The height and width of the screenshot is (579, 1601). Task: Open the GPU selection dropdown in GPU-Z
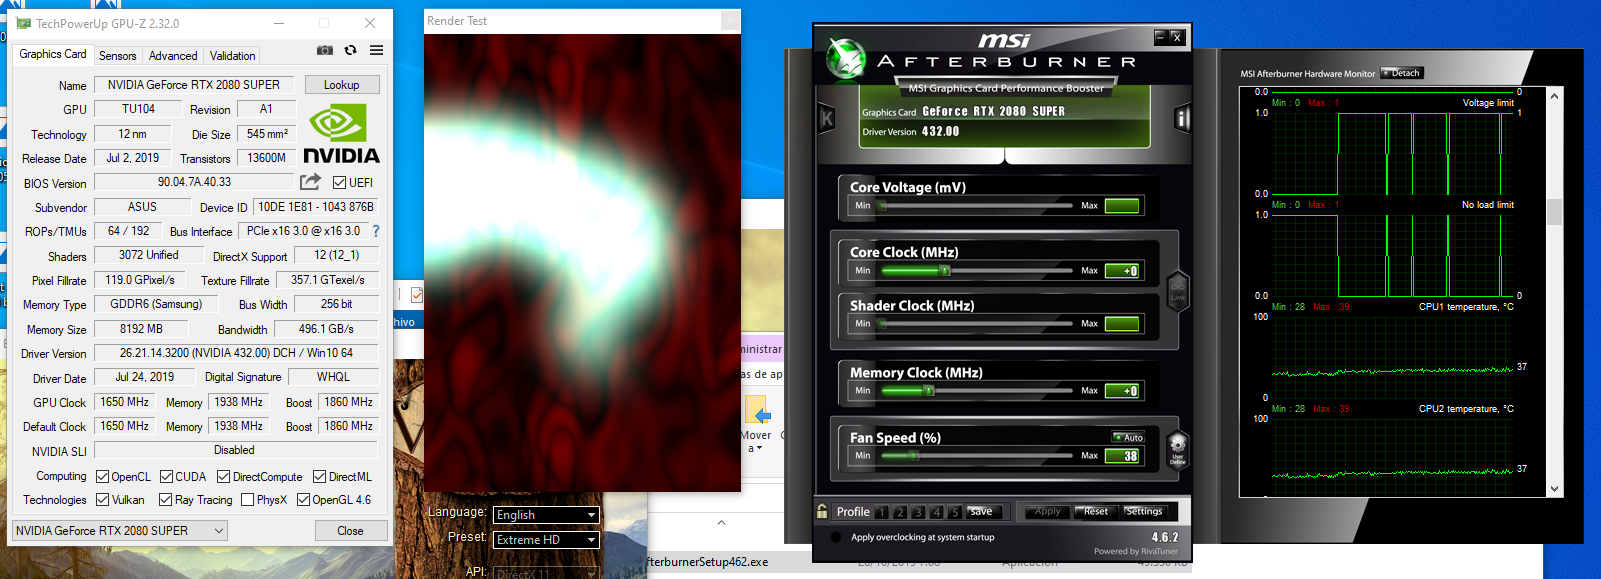coord(120,530)
